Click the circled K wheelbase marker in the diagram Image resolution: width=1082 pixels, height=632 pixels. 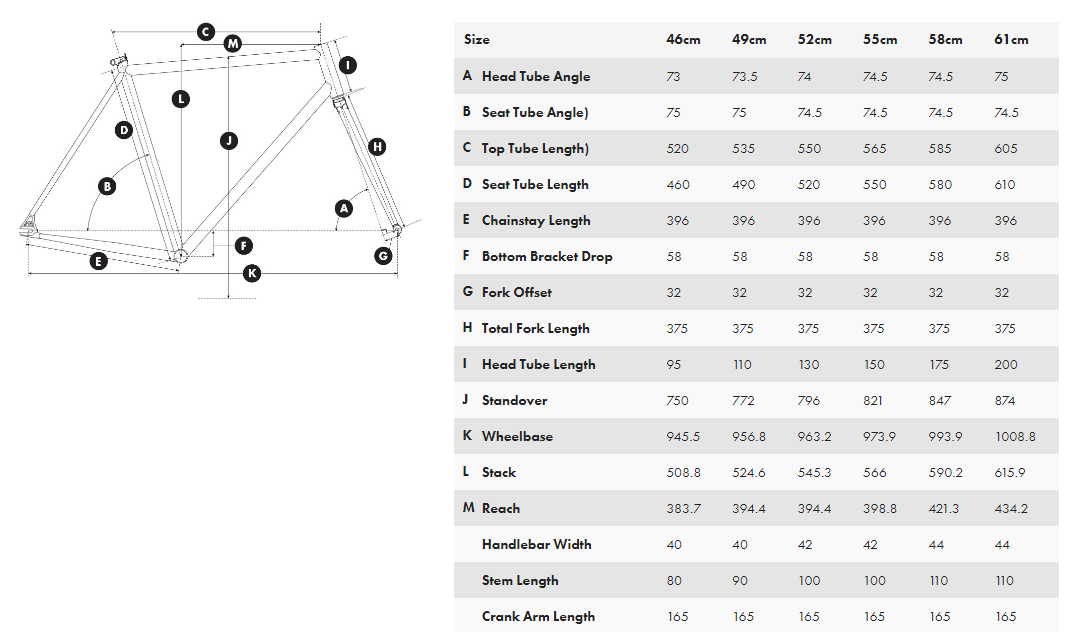(252, 272)
